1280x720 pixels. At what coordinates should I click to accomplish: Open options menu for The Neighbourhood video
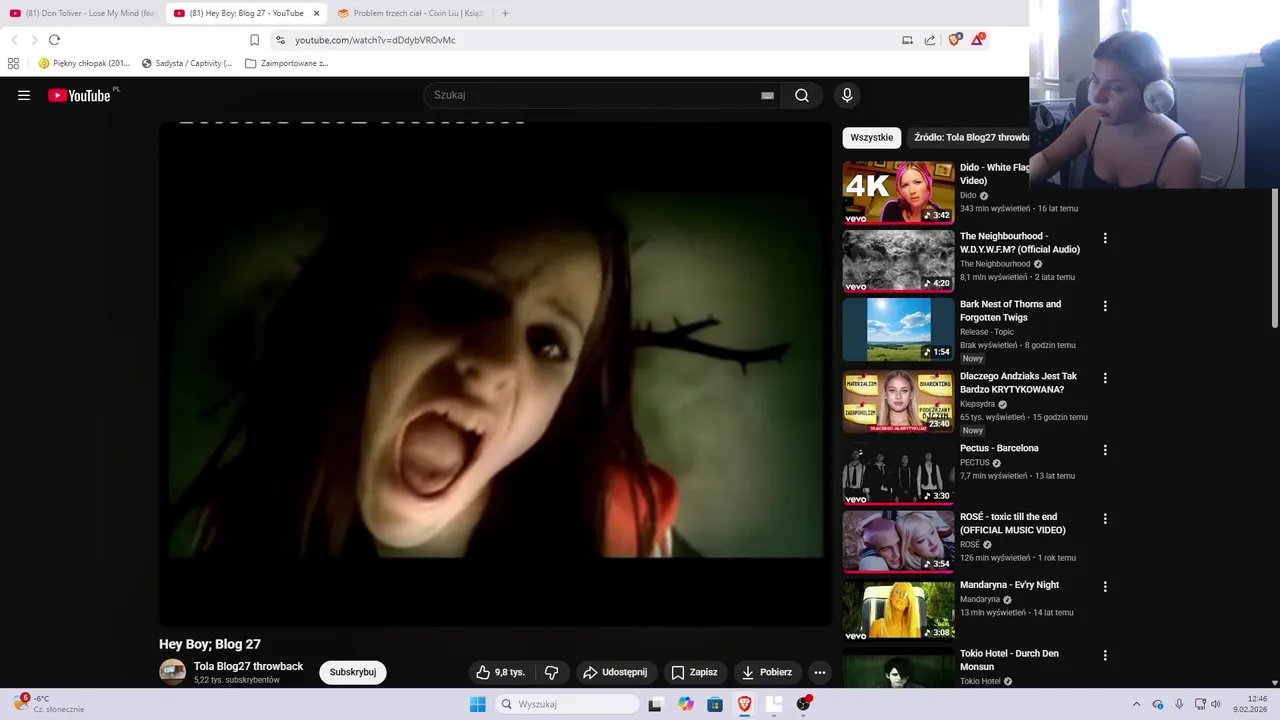pos(1105,238)
